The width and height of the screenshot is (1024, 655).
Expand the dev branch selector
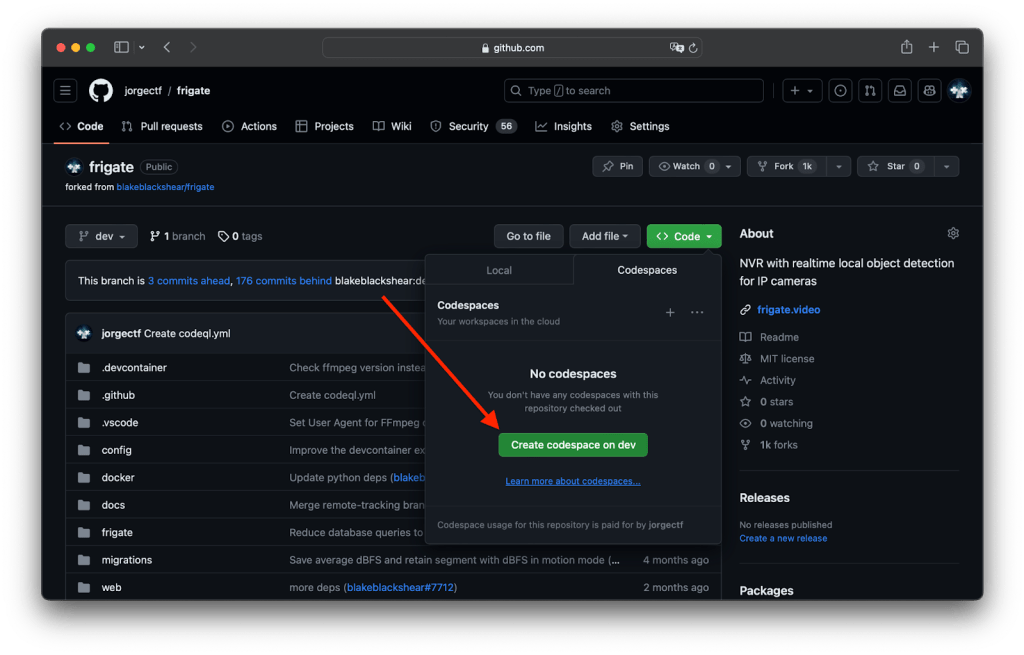(101, 236)
